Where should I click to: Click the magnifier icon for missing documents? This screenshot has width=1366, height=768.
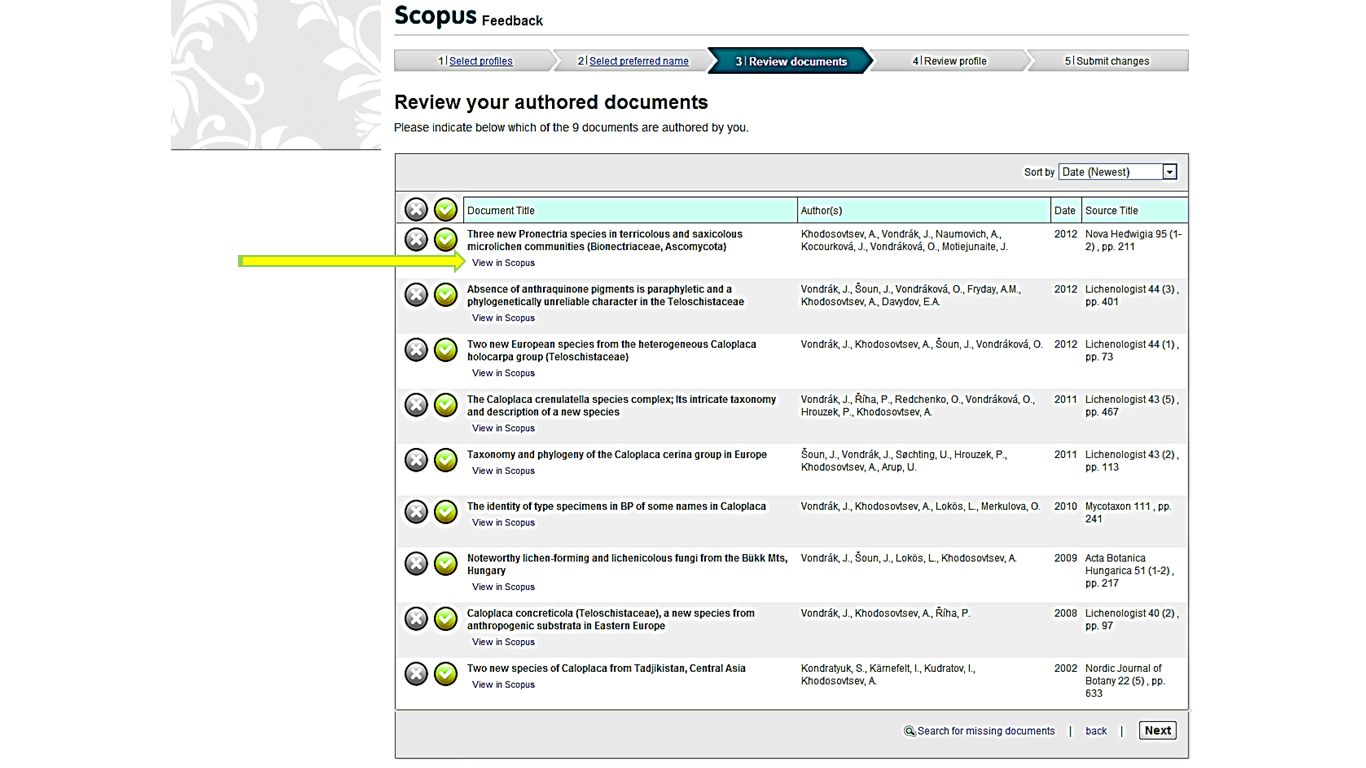pyautogui.click(x=909, y=731)
